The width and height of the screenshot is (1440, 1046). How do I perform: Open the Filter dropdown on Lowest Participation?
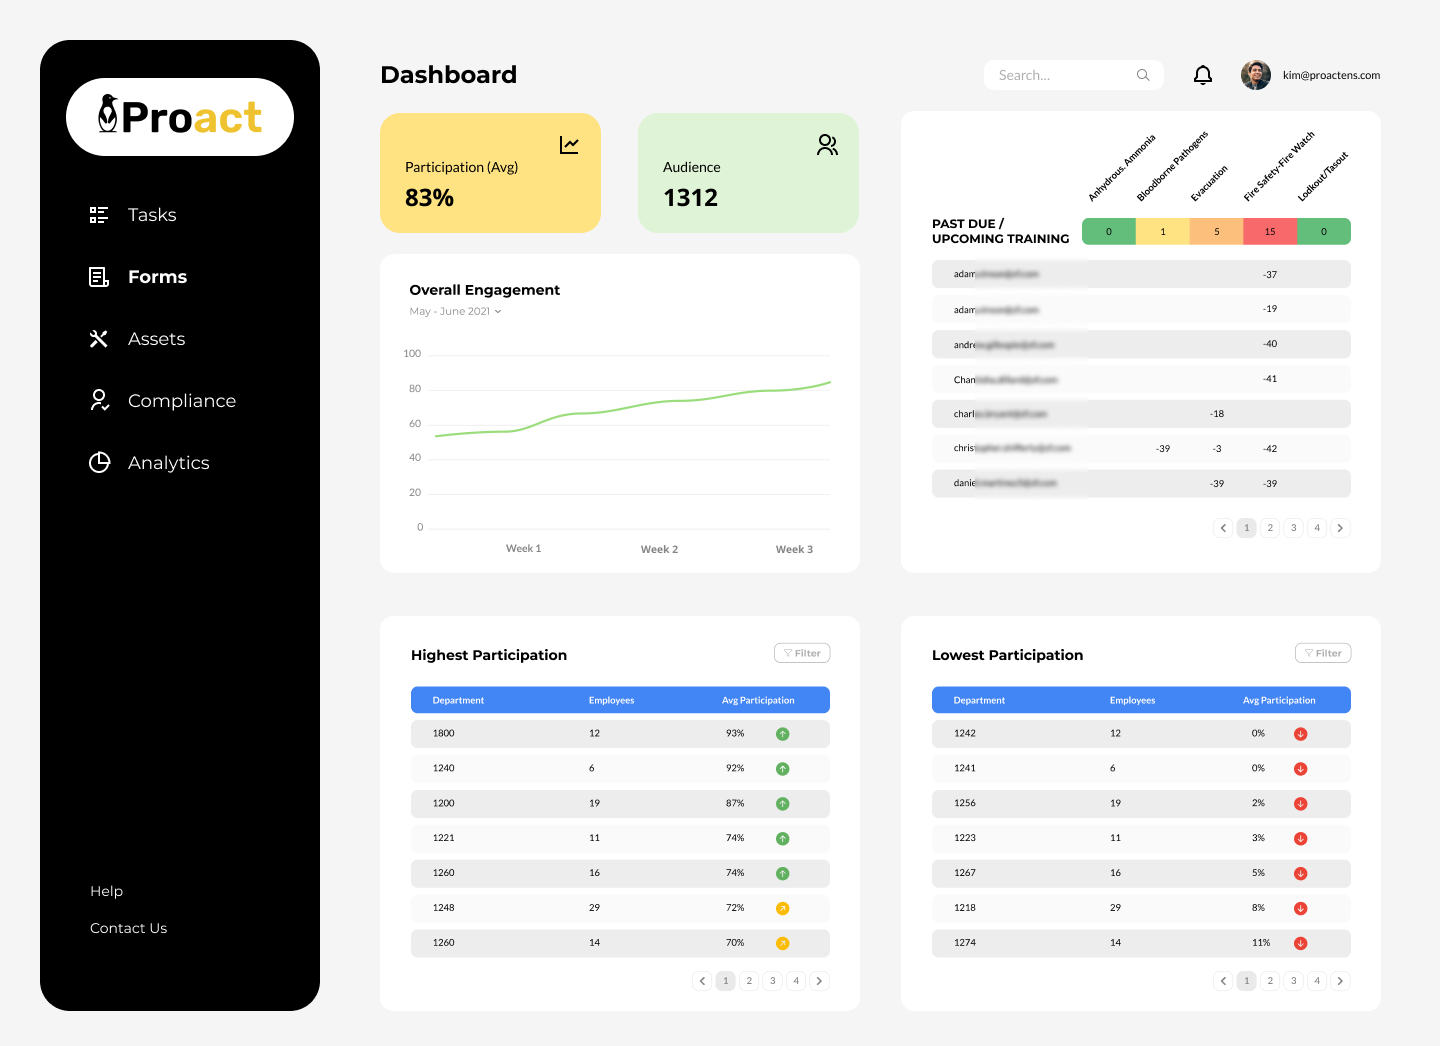pos(1322,652)
